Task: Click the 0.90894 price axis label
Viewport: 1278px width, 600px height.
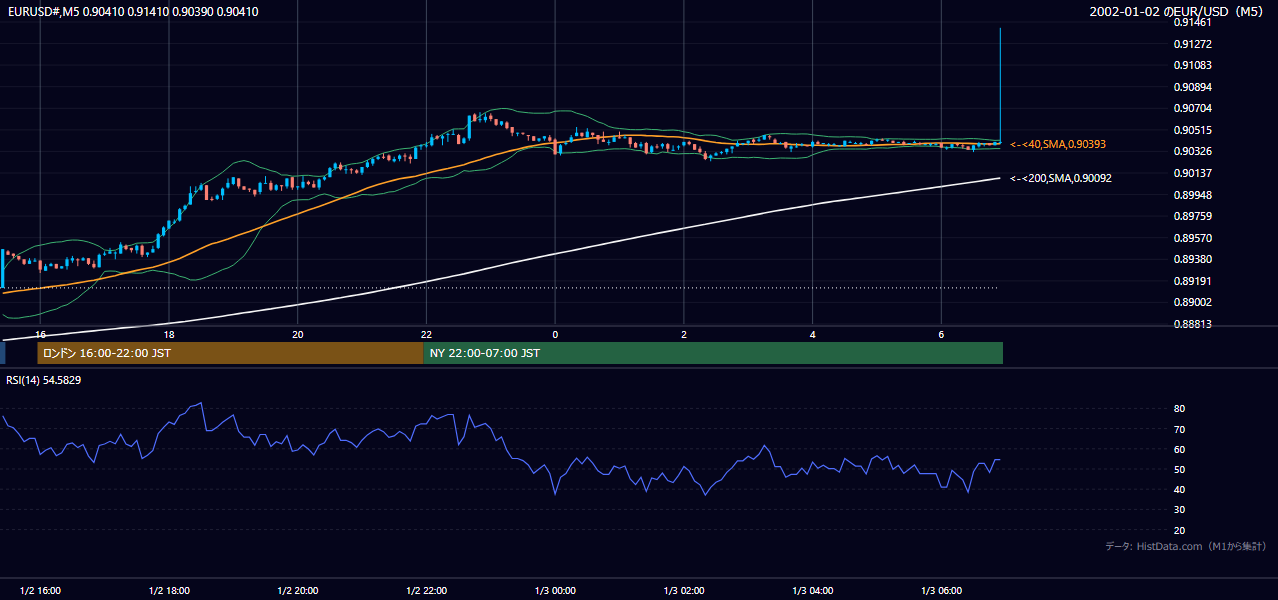Action: 1192,87
